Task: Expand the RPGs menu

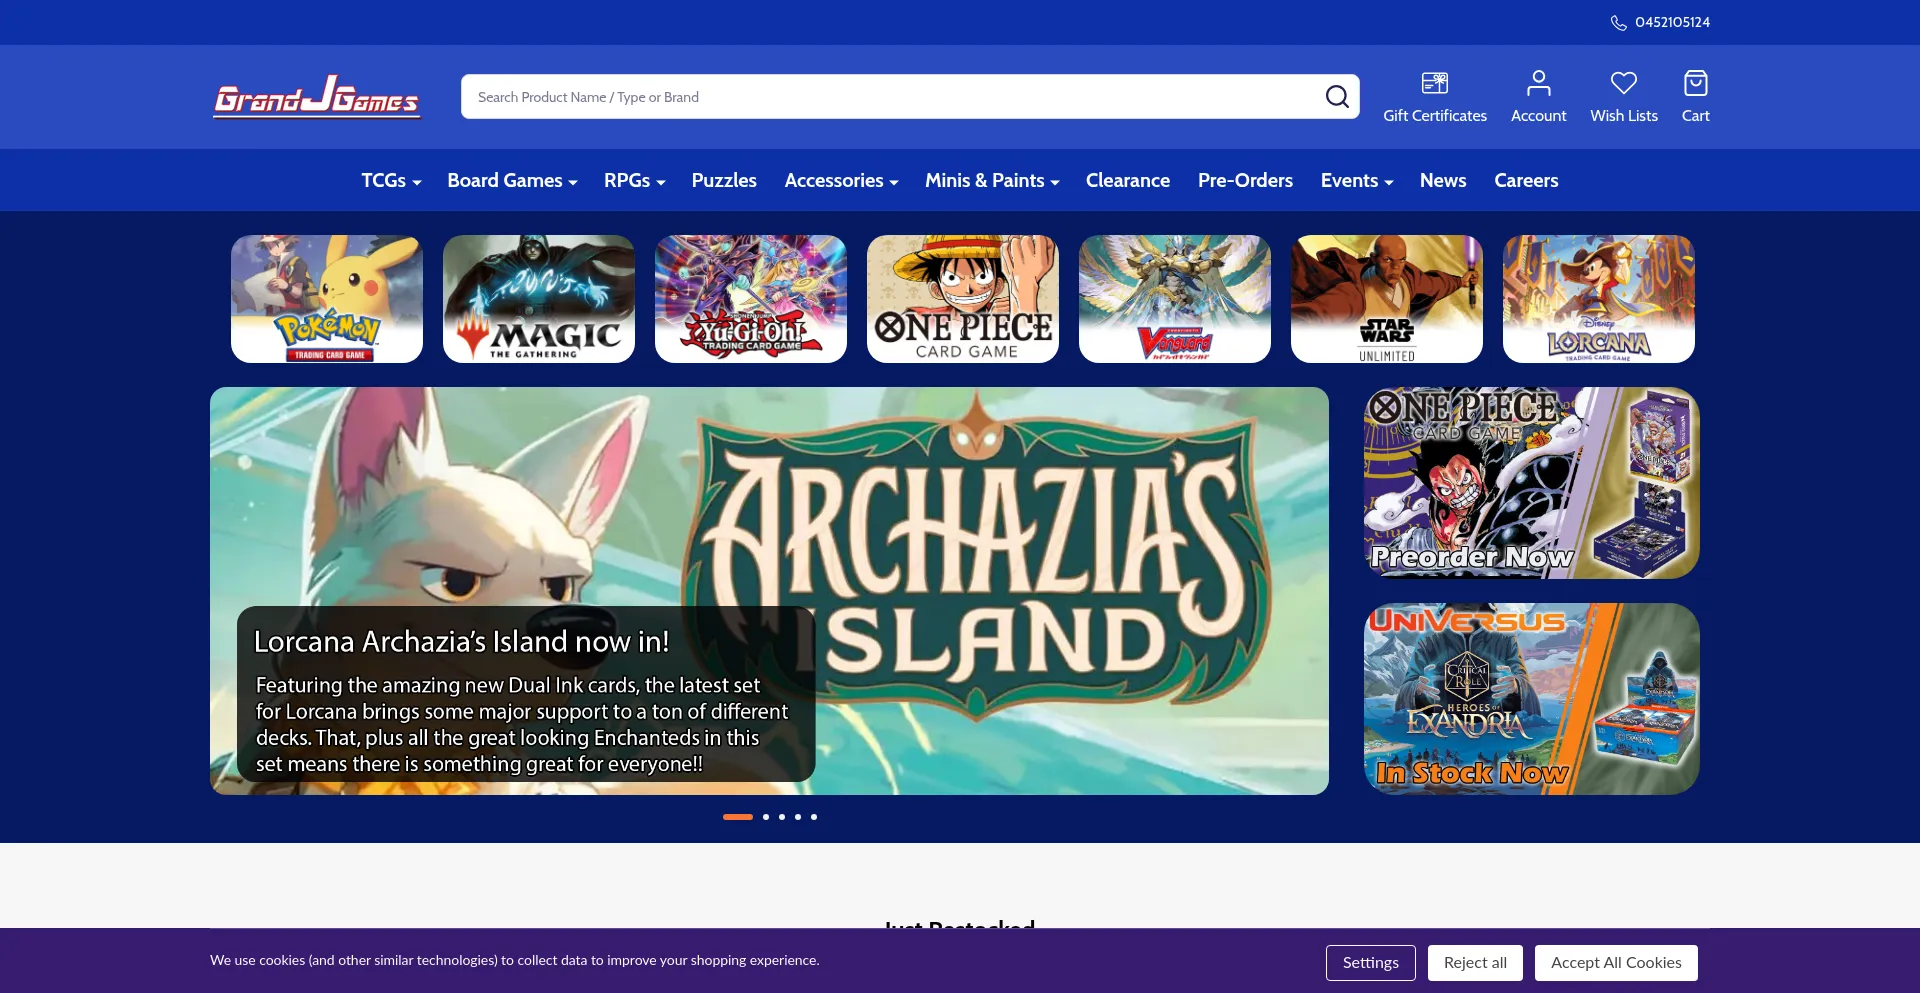Action: (634, 181)
